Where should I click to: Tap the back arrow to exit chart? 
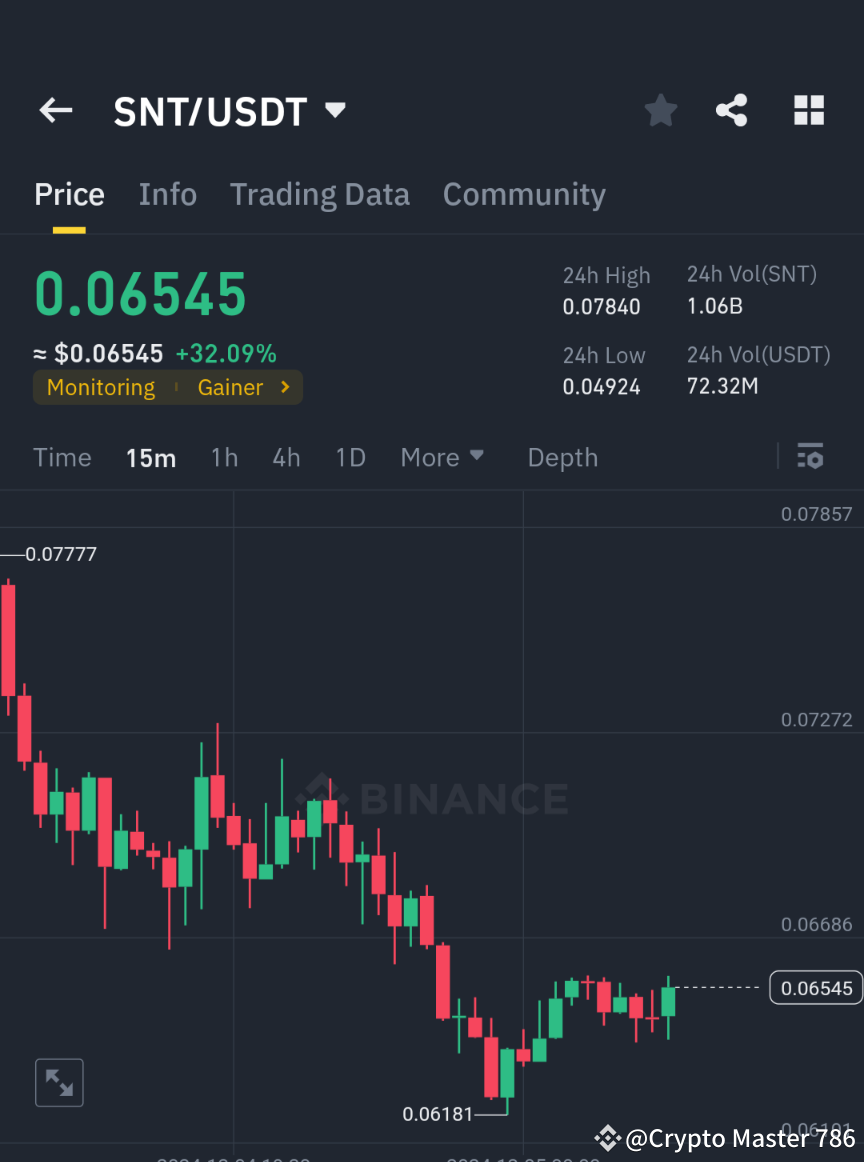[55, 110]
